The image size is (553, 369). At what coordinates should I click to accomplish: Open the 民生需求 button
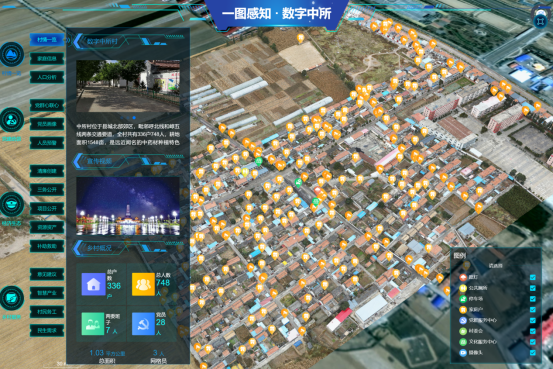[x=47, y=331]
